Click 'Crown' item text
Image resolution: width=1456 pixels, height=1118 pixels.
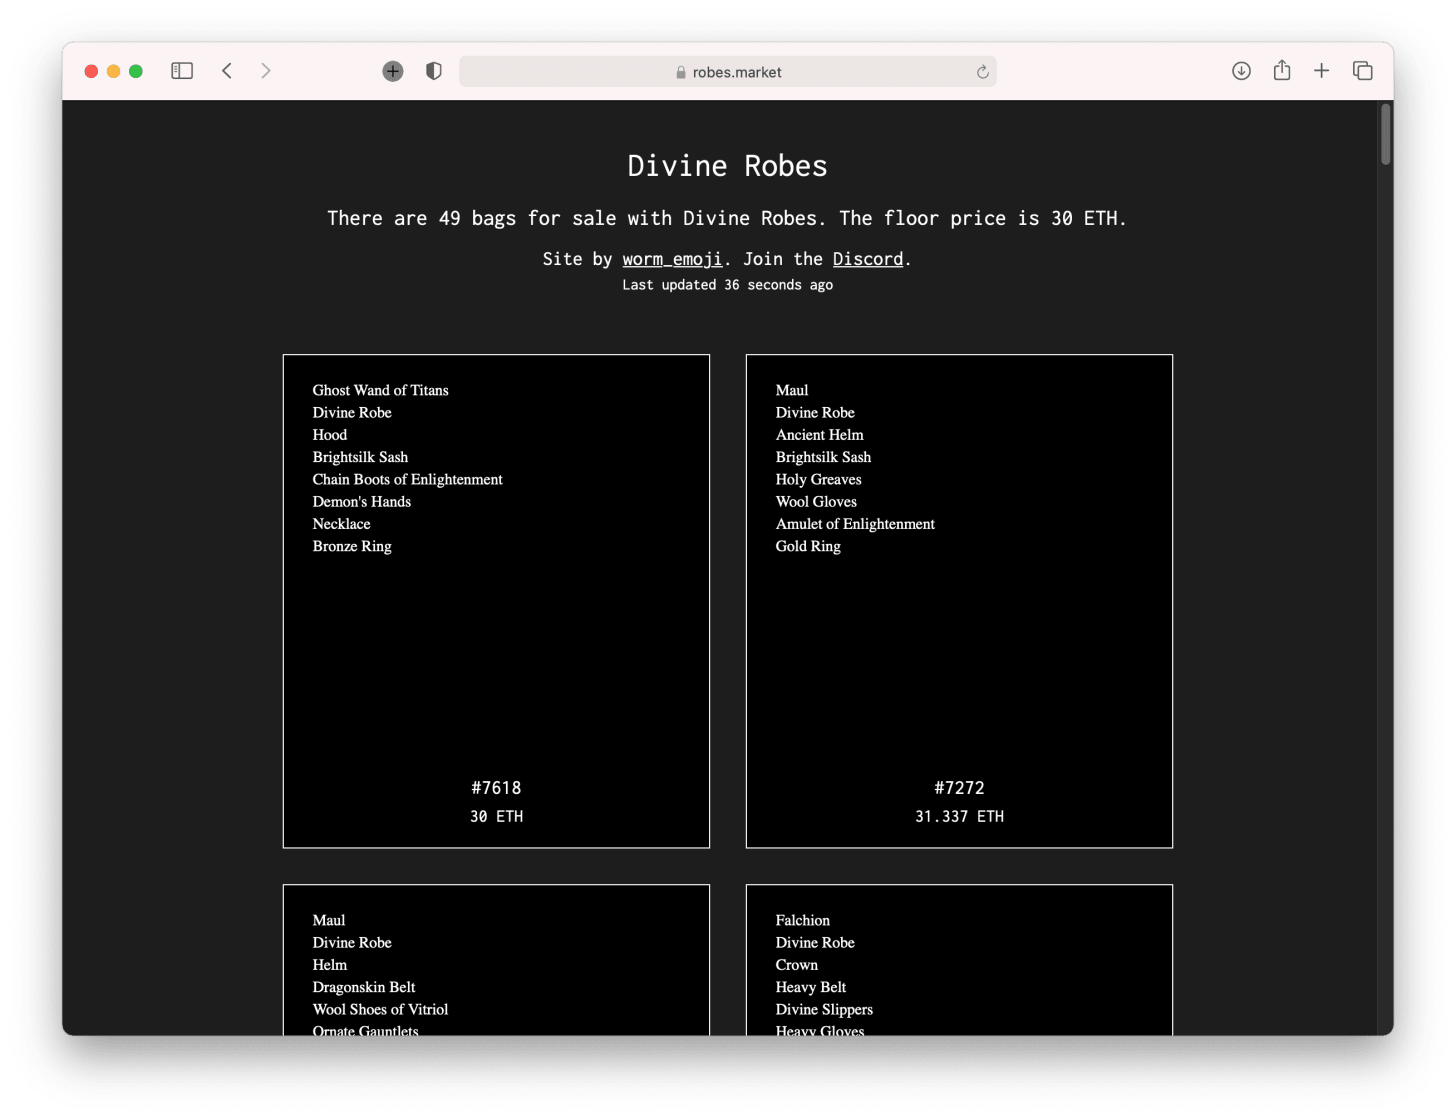[796, 965]
